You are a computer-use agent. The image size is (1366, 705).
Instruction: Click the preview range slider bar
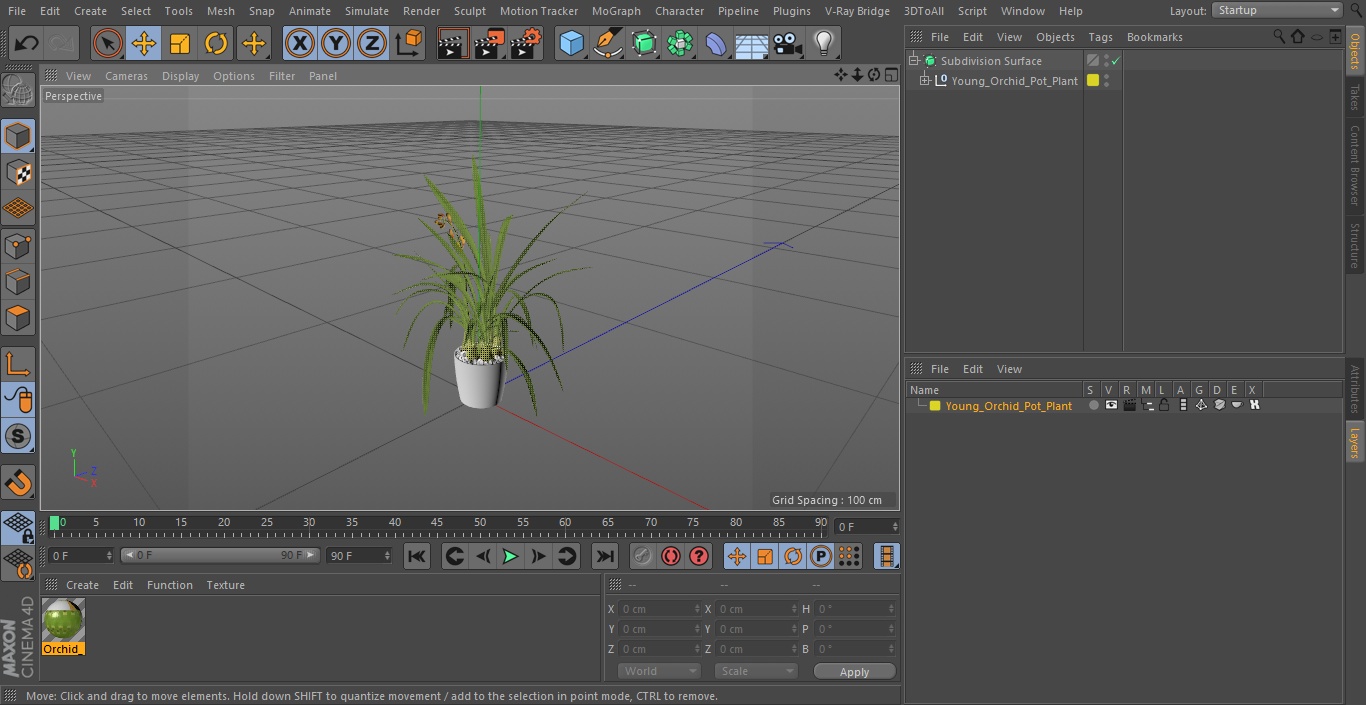click(x=220, y=555)
